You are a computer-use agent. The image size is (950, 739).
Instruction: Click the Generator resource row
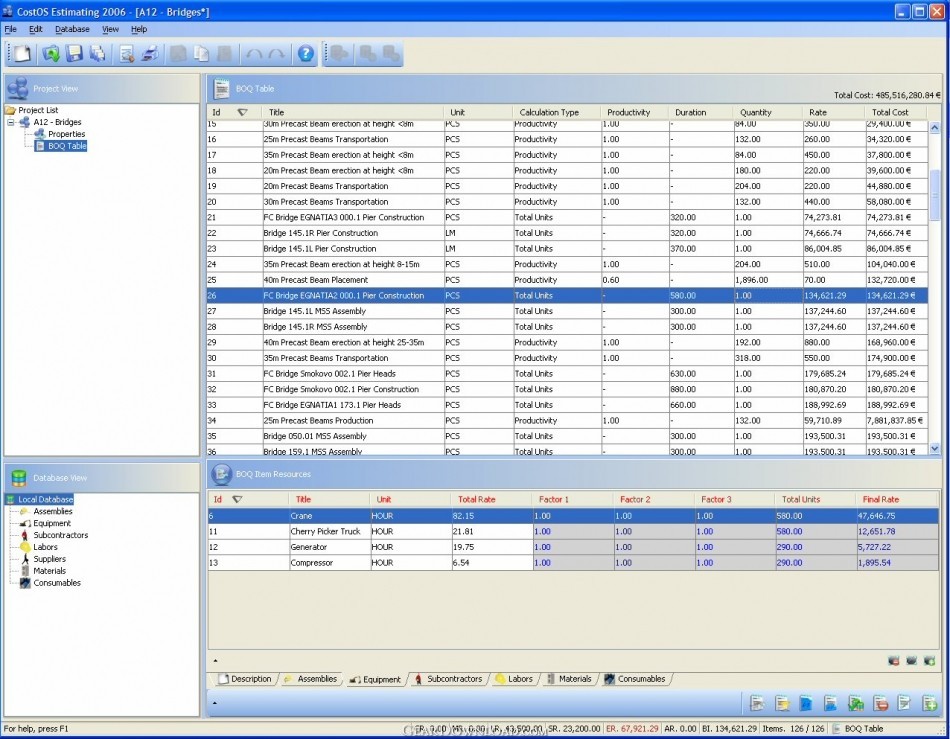(573, 547)
